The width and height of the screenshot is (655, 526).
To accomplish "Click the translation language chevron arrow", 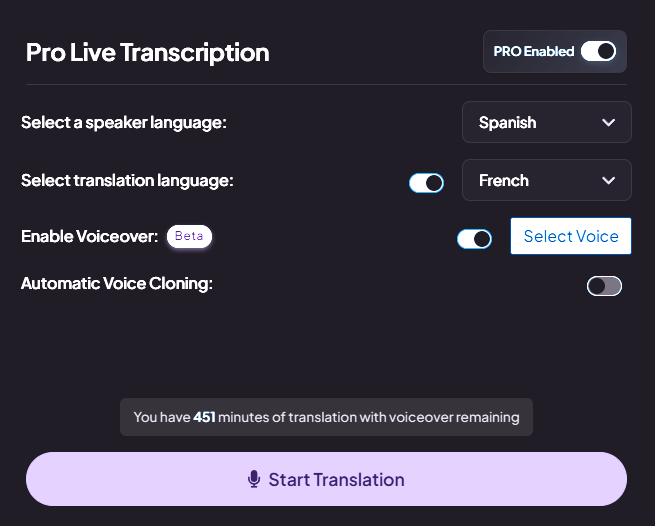I will [608, 180].
